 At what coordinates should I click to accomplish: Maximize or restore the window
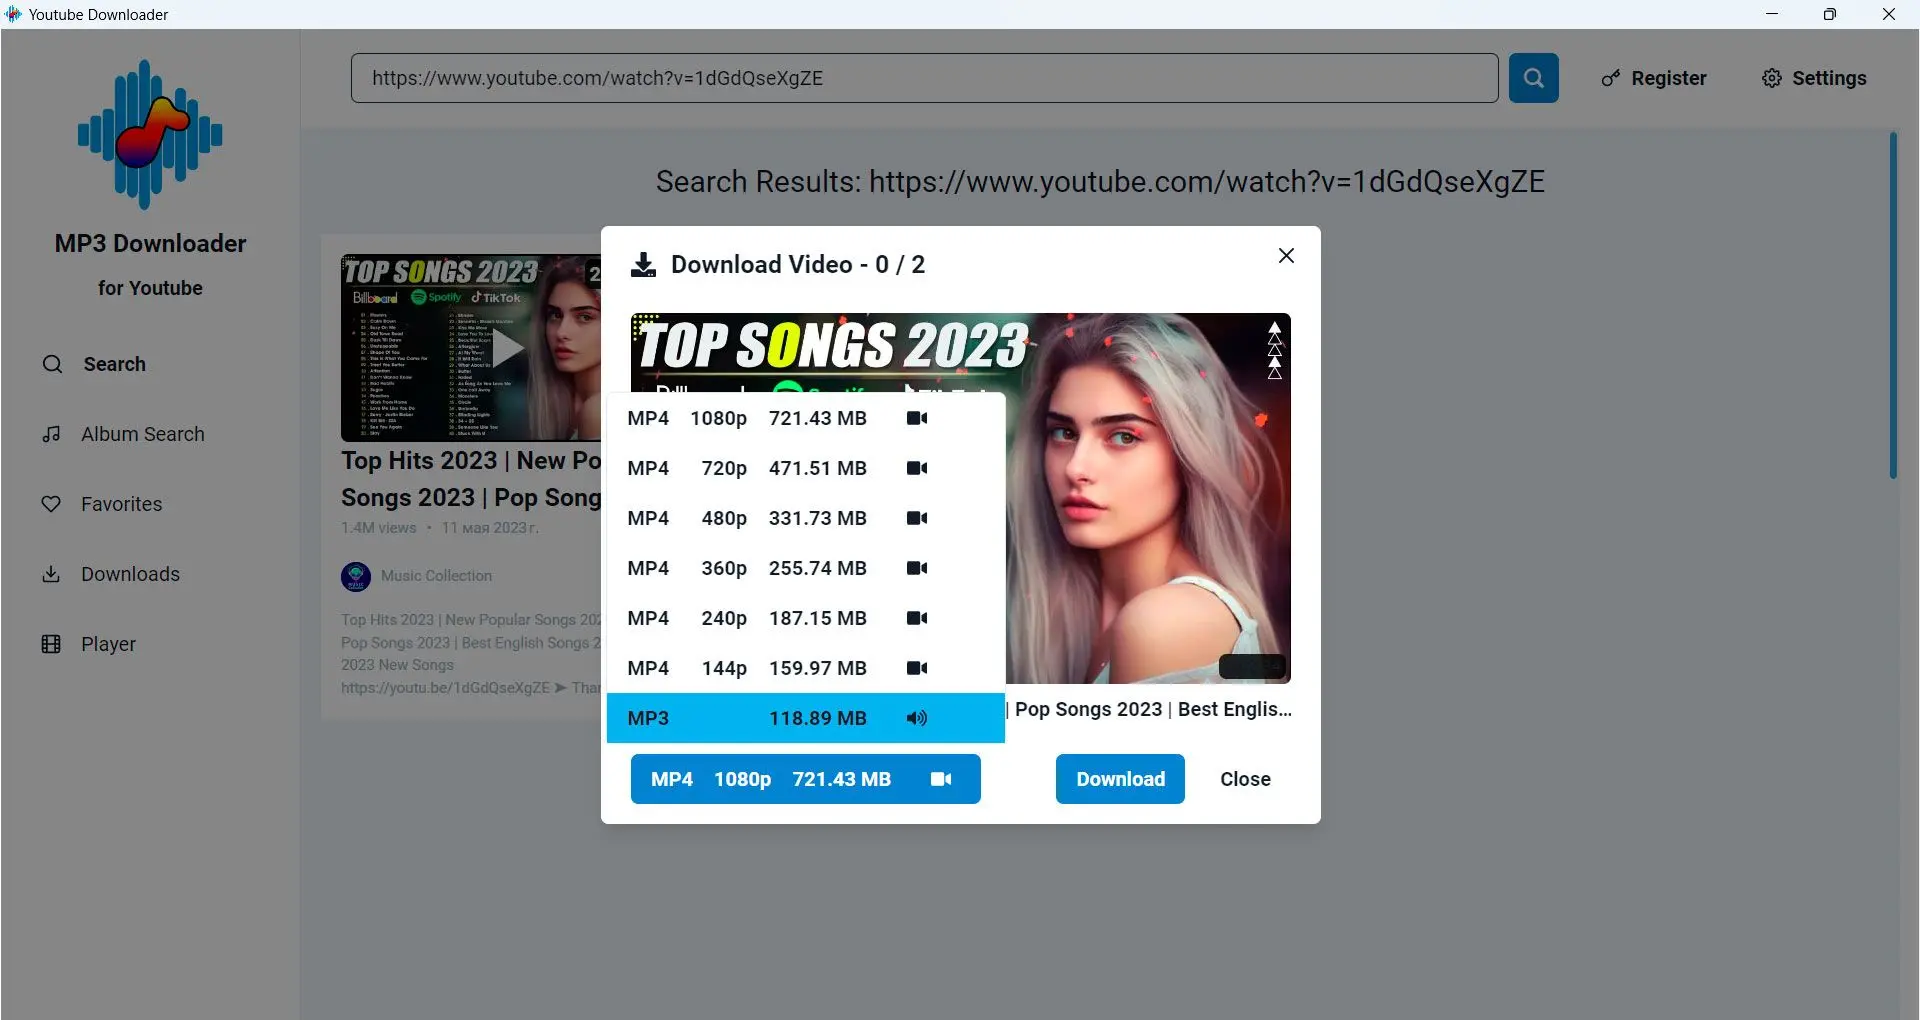click(x=1829, y=14)
